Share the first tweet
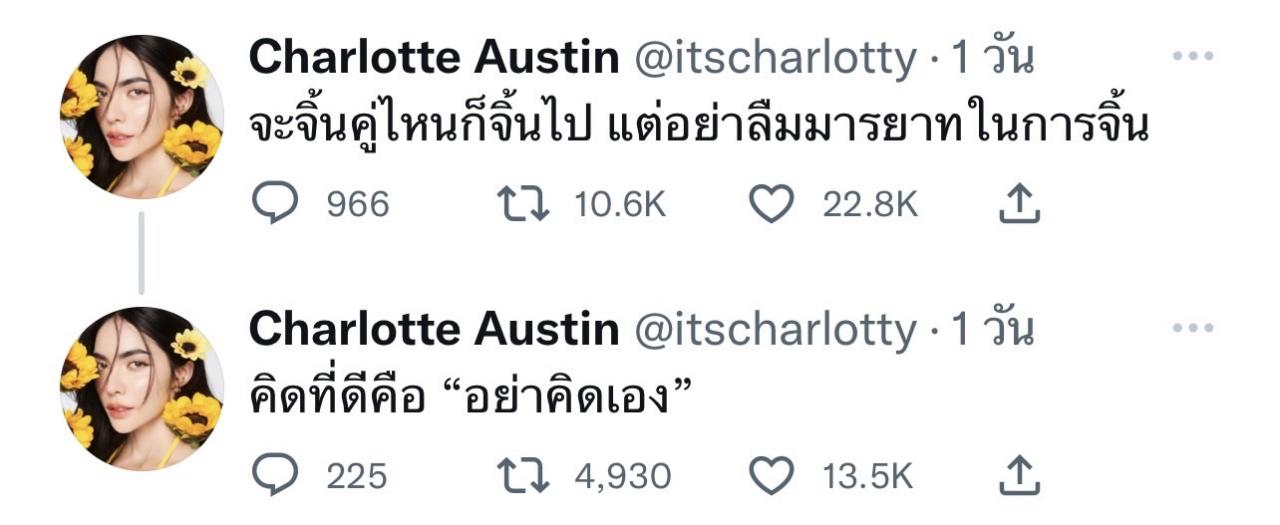Screen dimensions: 1280x525 coord(1020,204)
